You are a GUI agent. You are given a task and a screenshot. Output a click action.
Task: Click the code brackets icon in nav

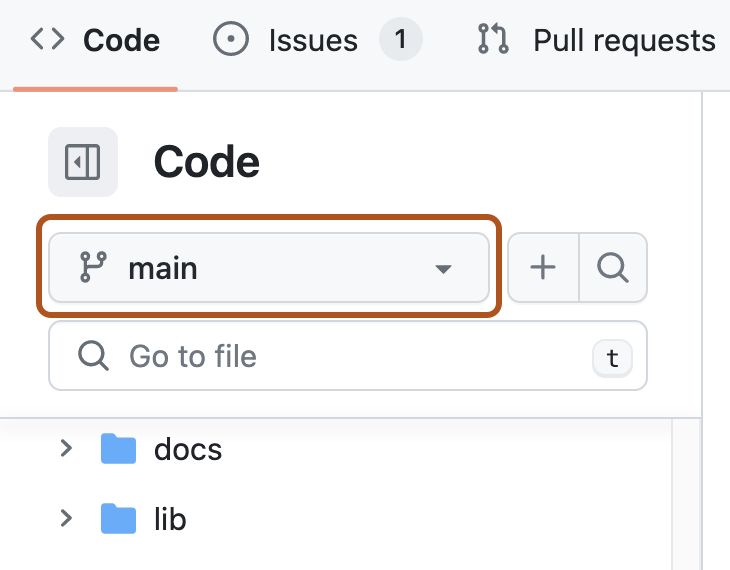click(47, 39)
